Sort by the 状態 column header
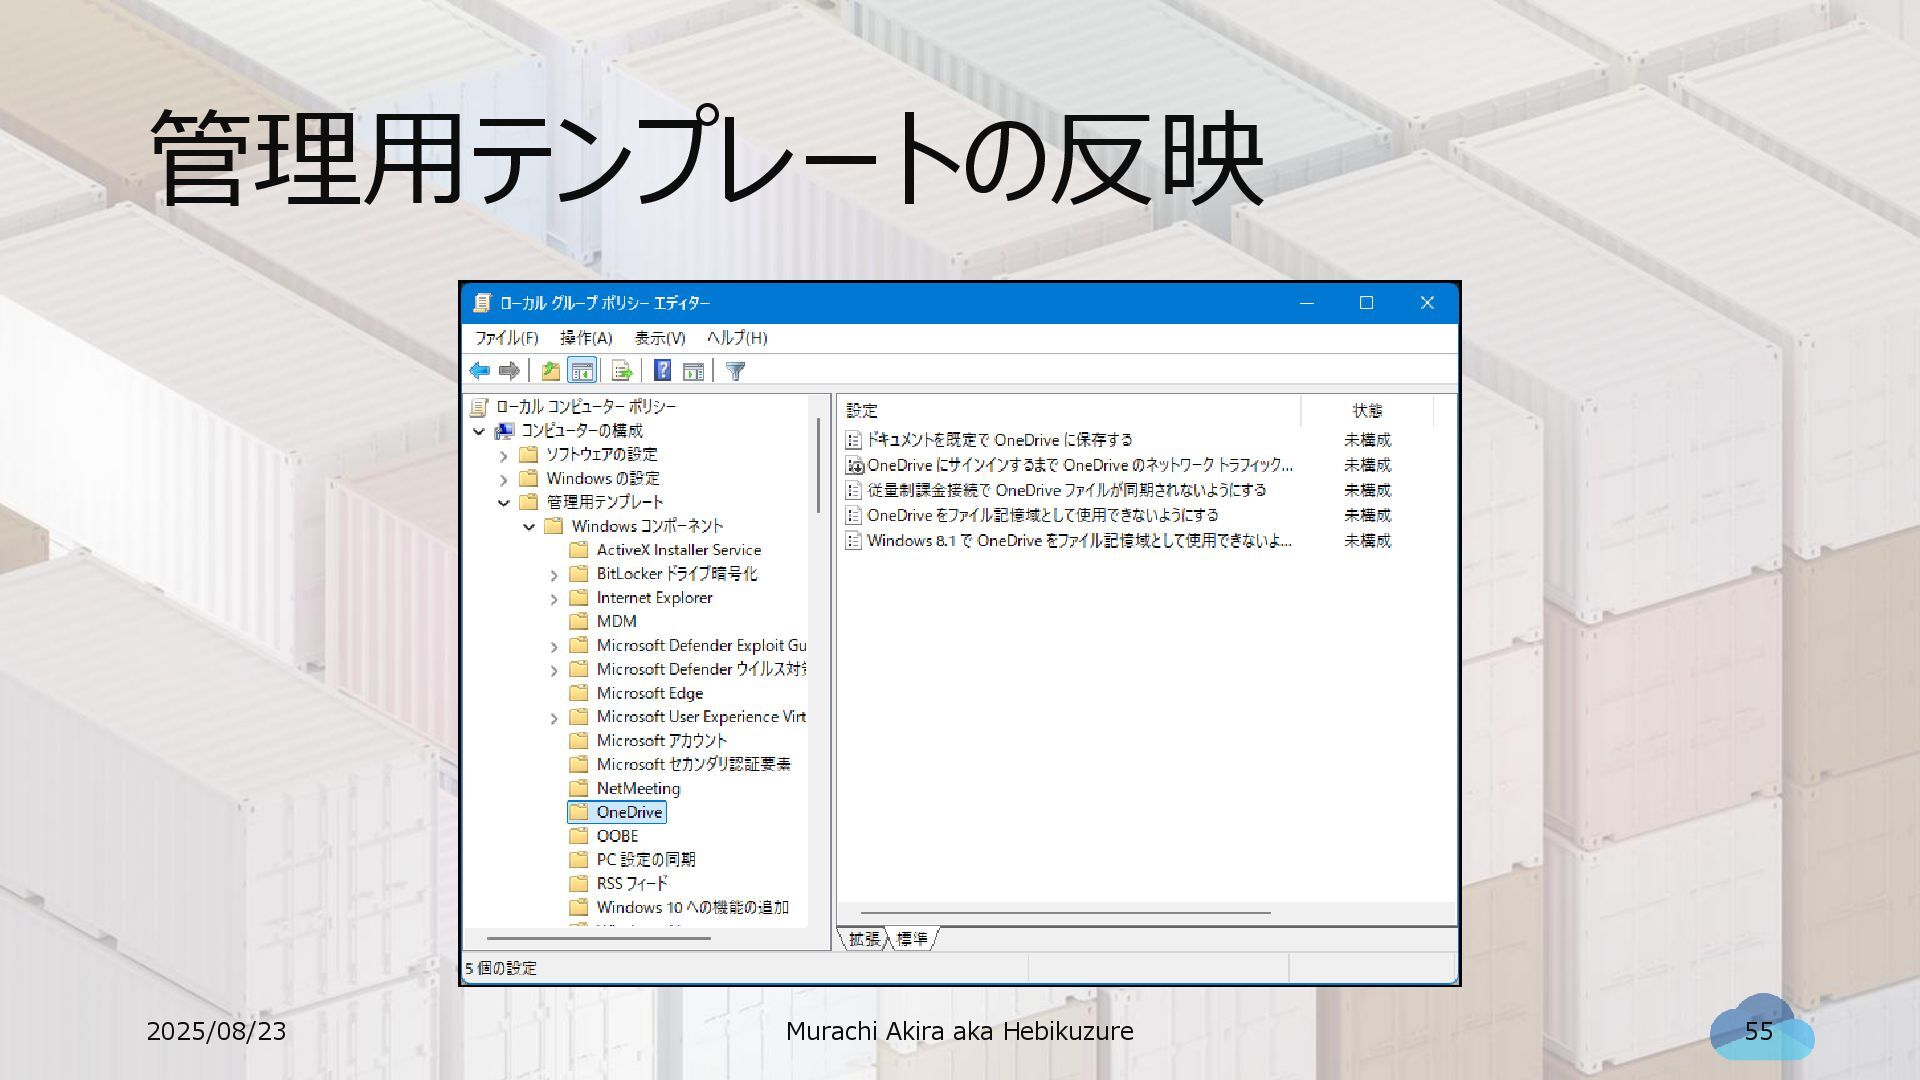 [x=1367, y=410]
